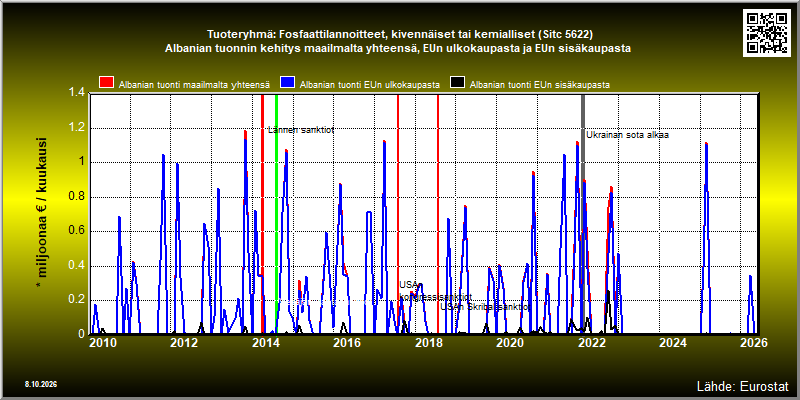800x400 pixels.
Task: Click the 'miljoonaa € / kuukausi' axis title
Action: [41, 213]
